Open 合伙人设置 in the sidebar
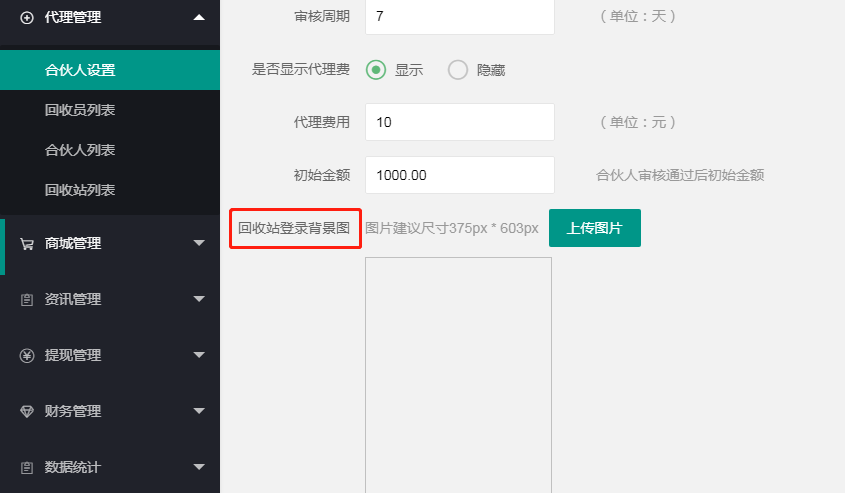The image size is (845, 493). 110,70
